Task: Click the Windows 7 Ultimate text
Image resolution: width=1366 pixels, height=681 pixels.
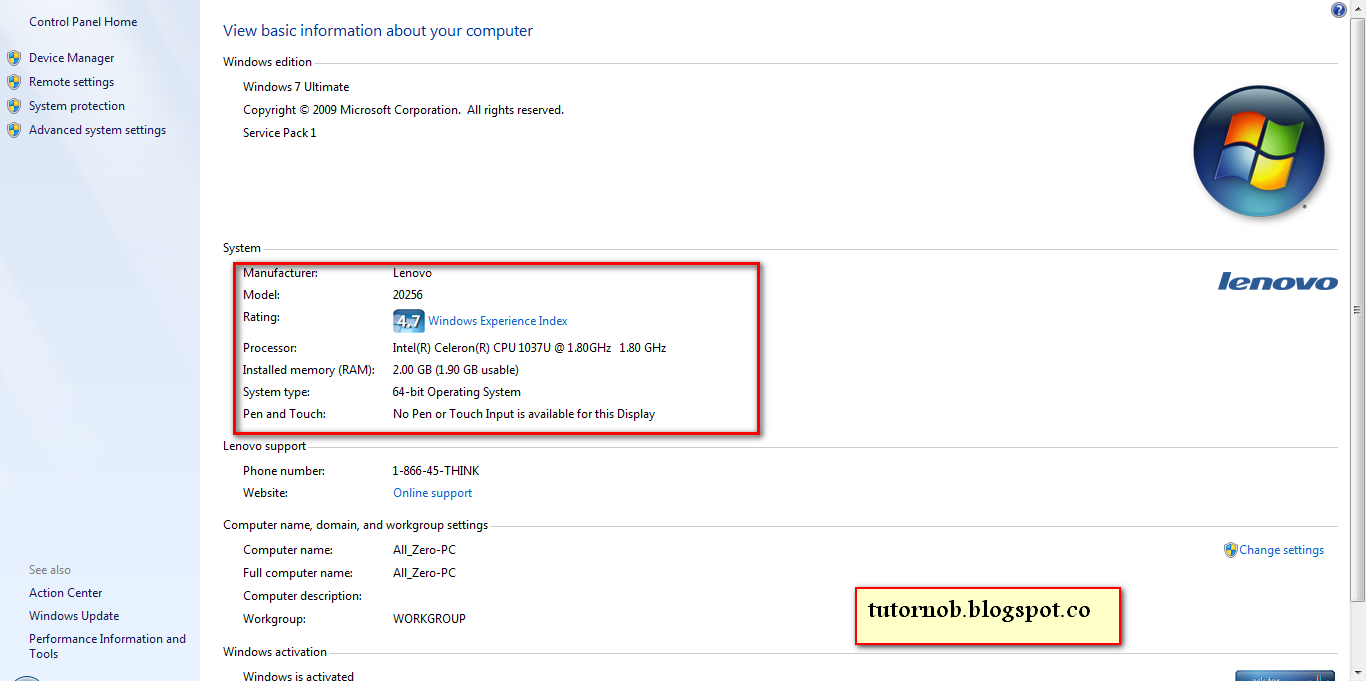Action: [x=296, y=87]
